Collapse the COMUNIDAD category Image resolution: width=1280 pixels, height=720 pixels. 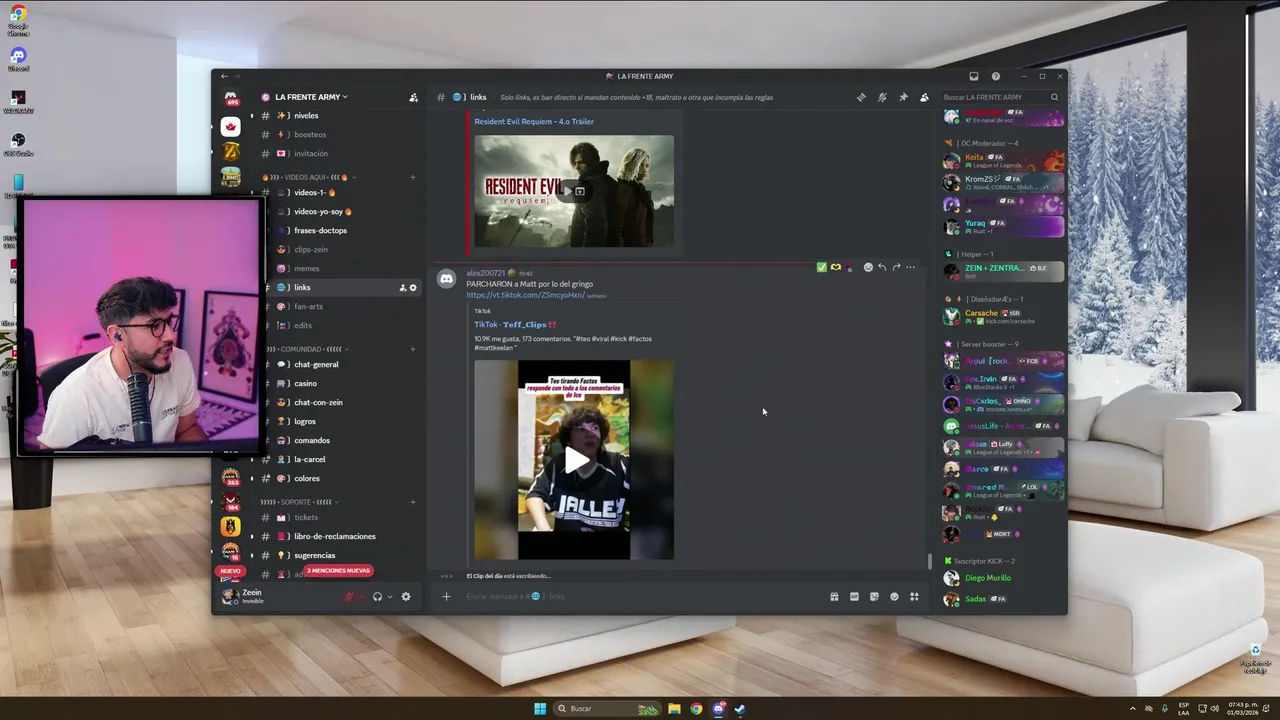(304, 349)
